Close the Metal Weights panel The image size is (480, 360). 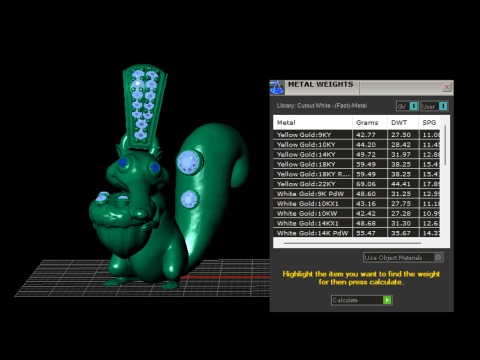447,87
